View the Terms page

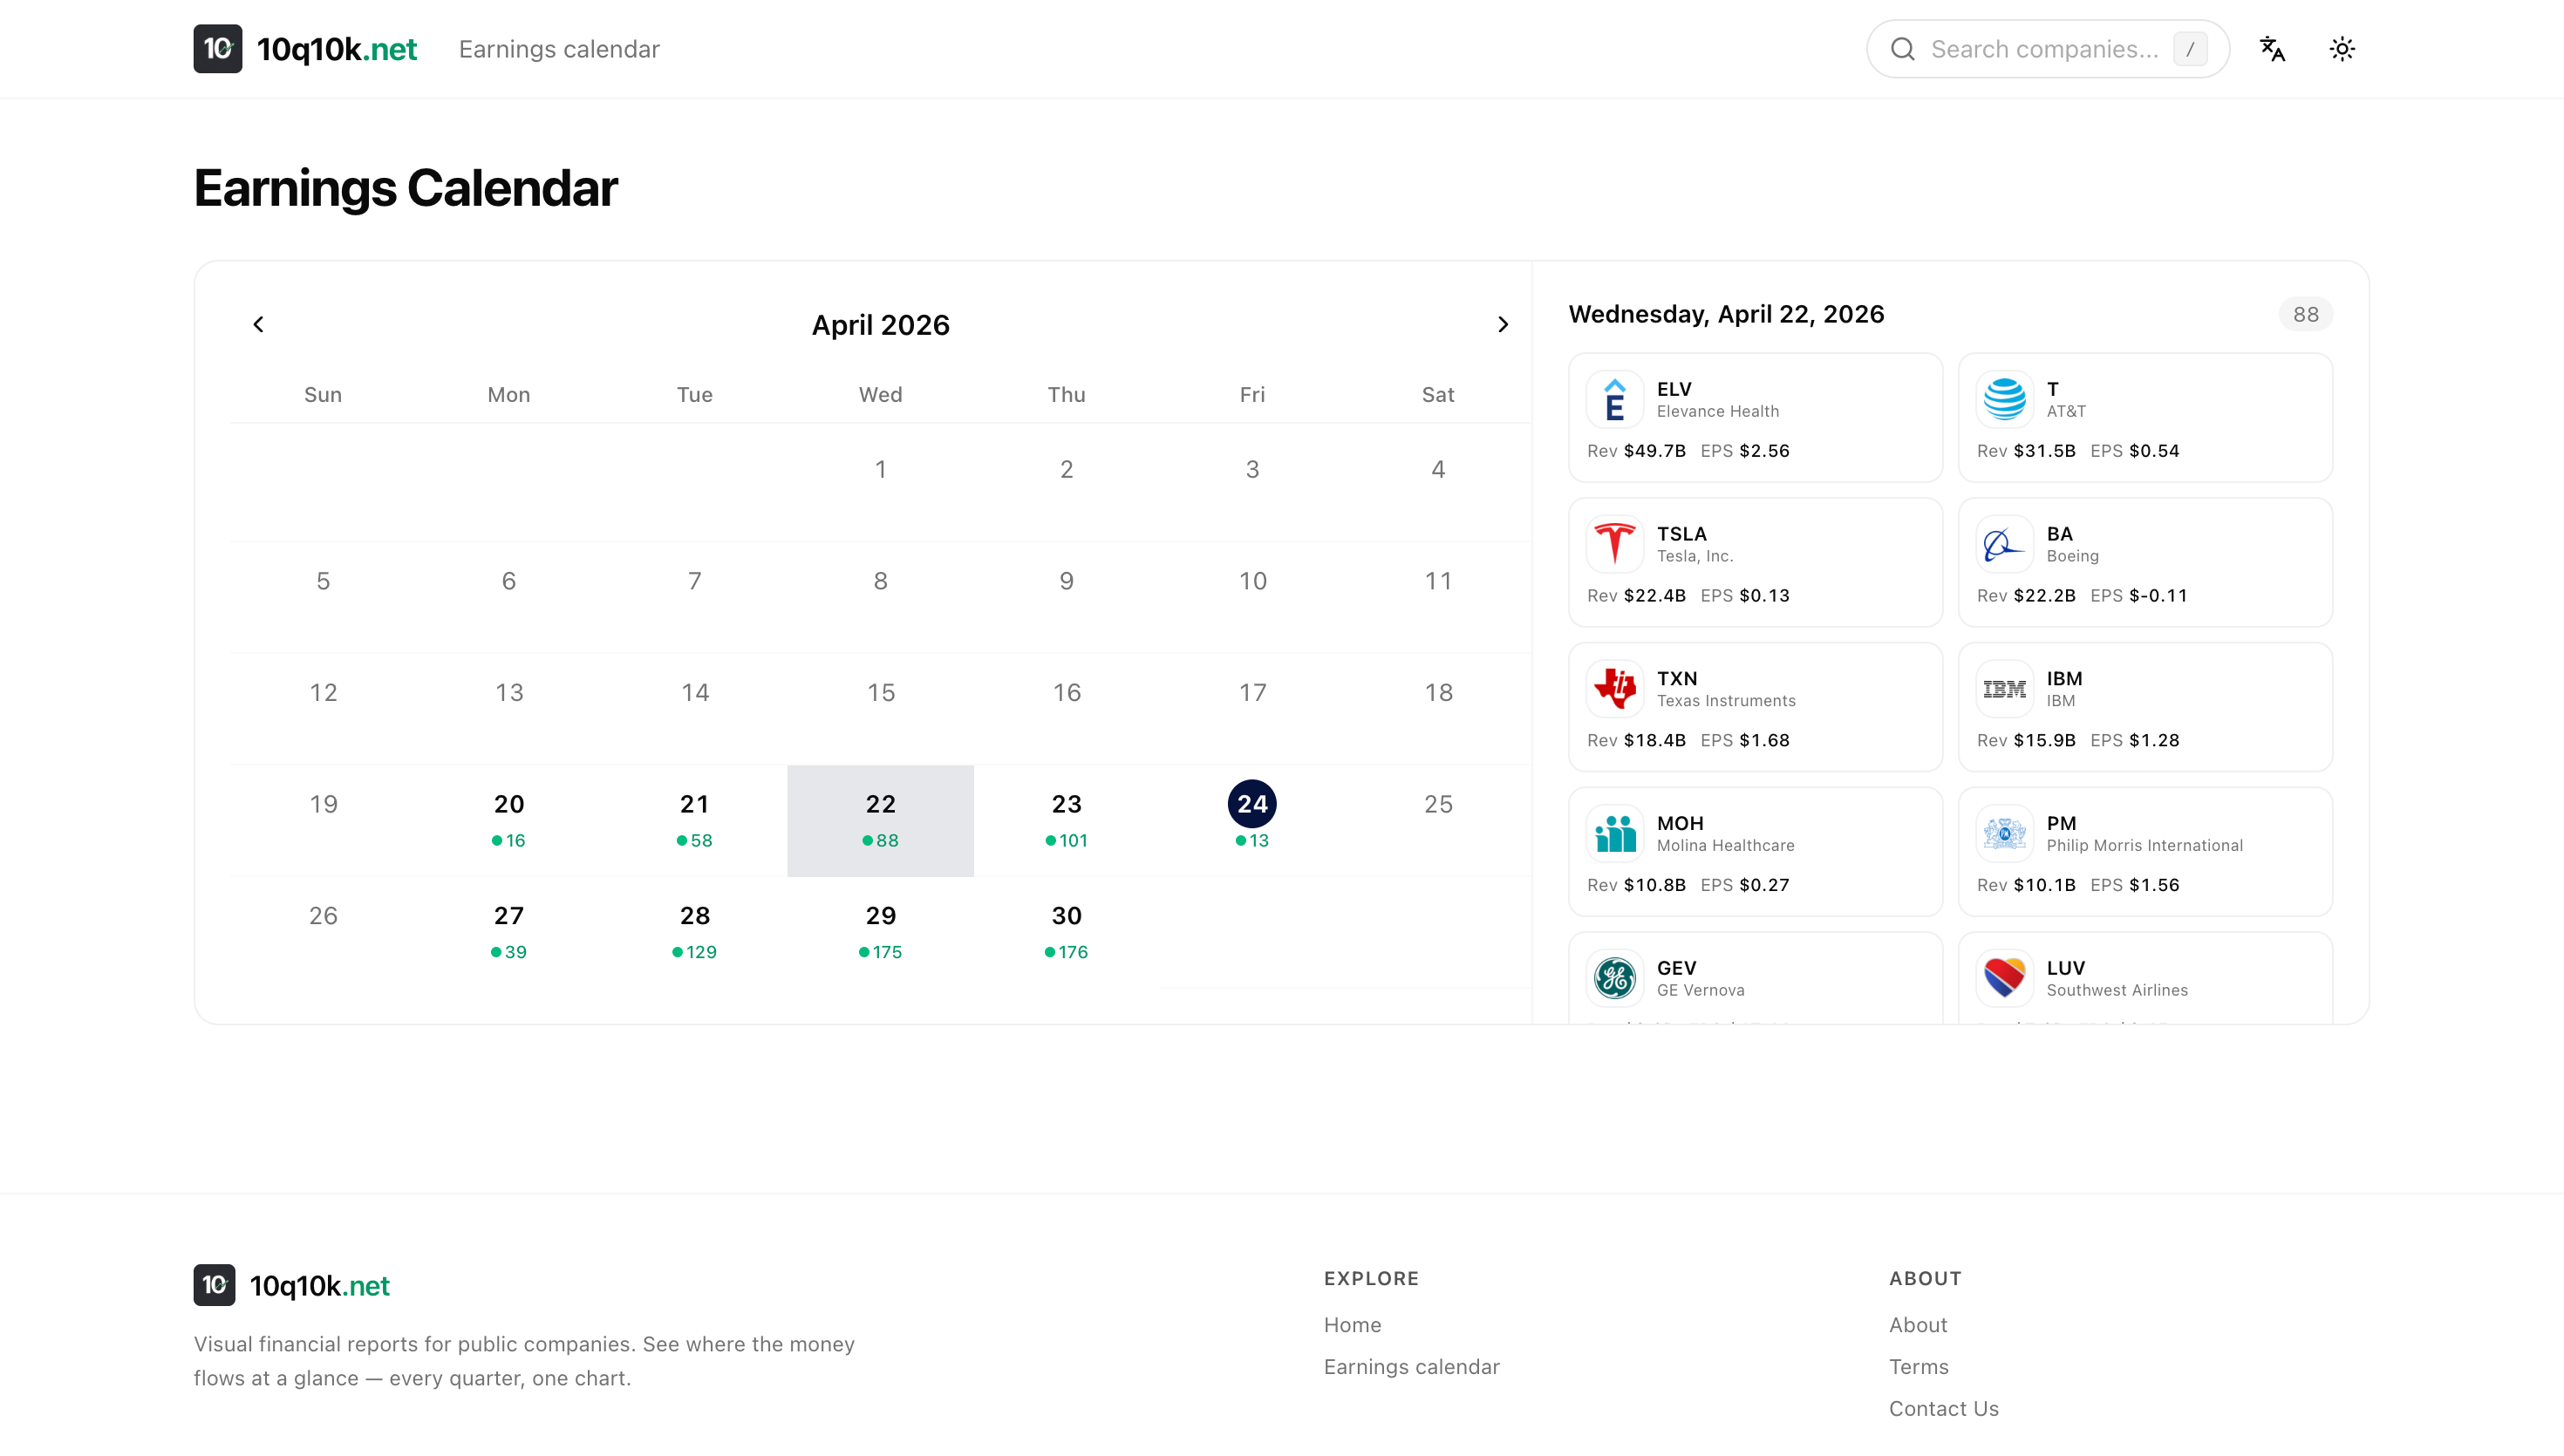point(1919,1367)
